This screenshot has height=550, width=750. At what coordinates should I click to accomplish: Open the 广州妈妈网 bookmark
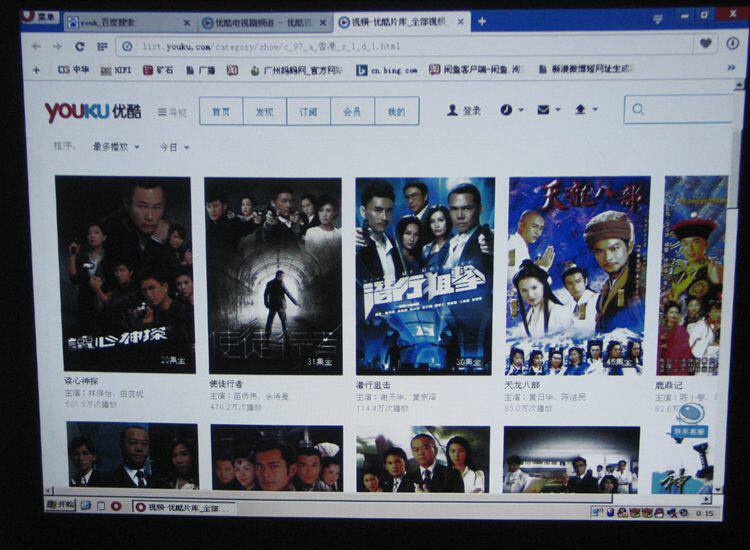coord(297,71)
